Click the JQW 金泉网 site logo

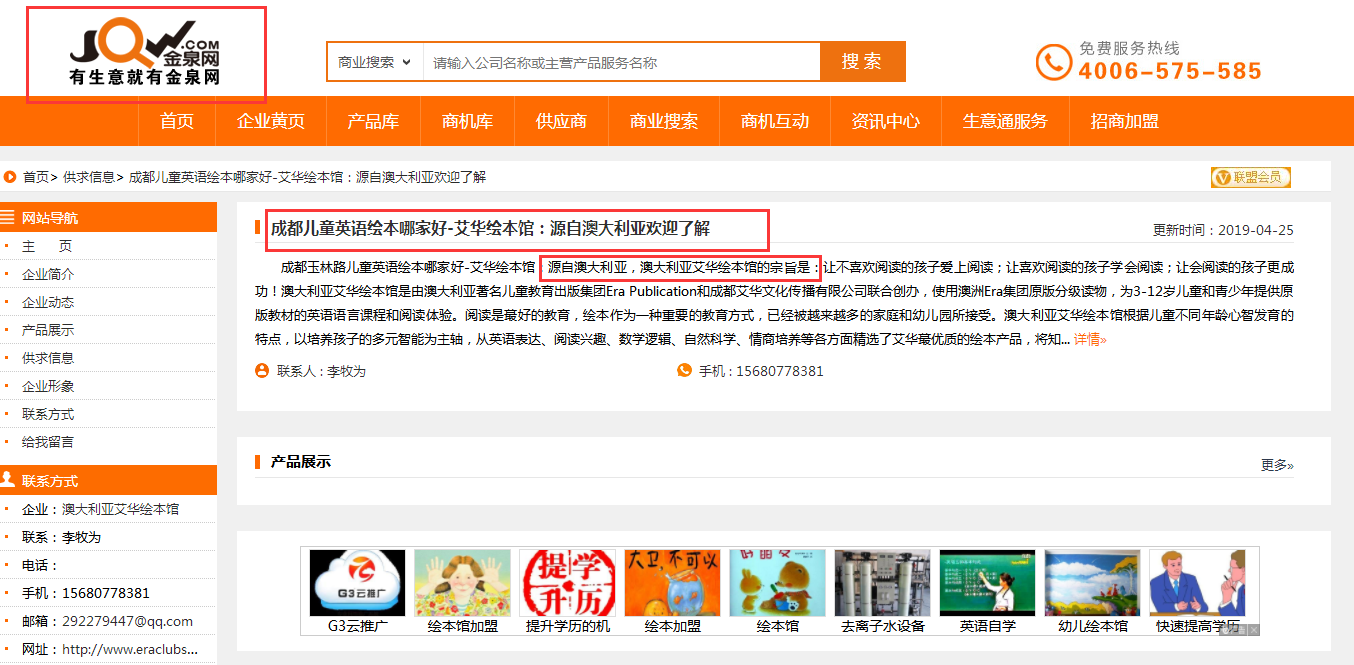point(145,53)
